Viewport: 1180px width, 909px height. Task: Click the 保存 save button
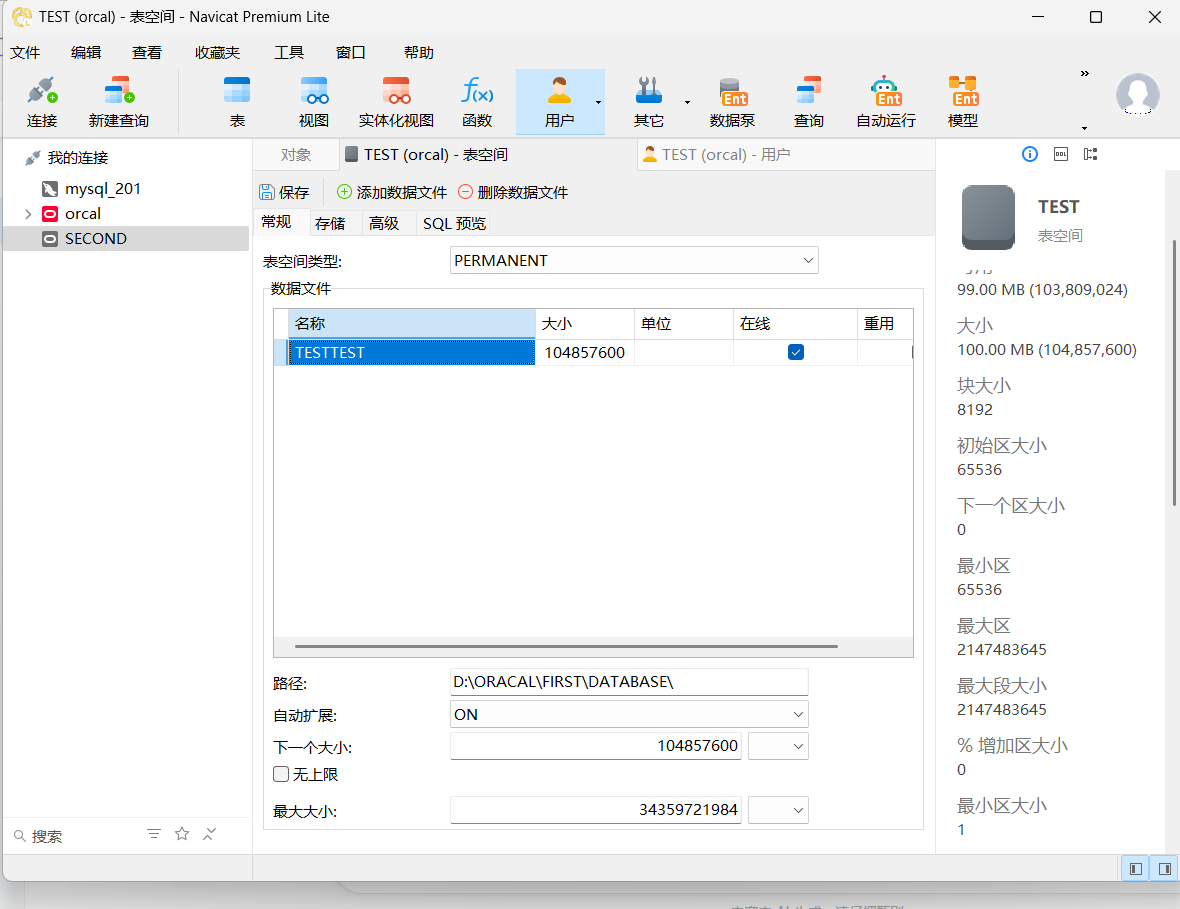[x=284, y=193]
